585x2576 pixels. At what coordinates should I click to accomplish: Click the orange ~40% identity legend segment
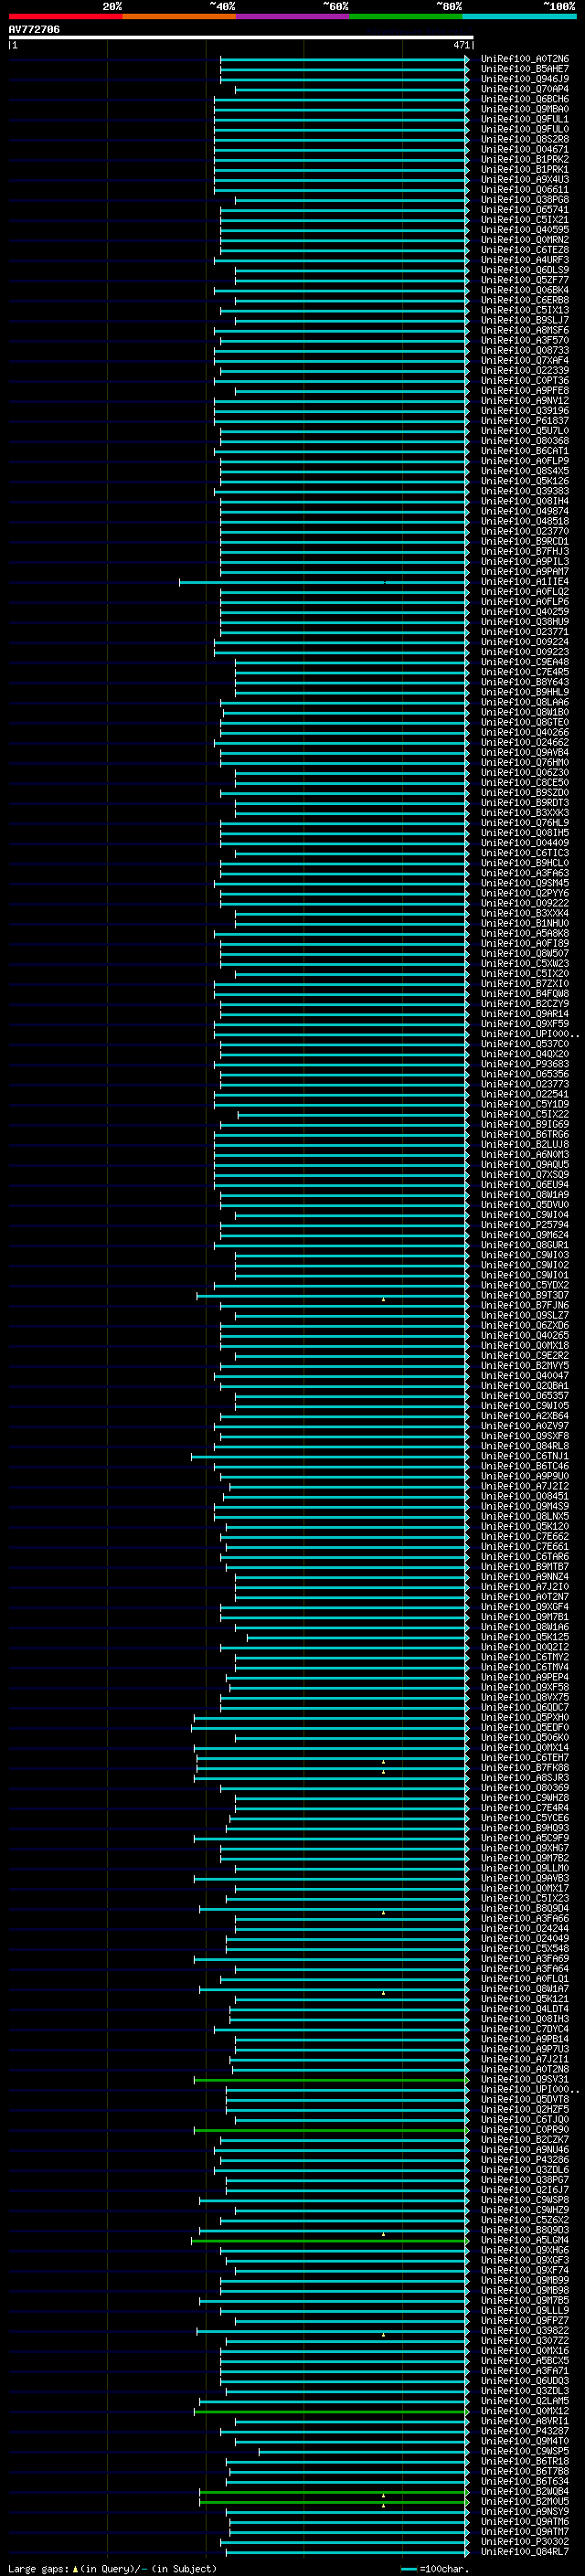(x=179, y=16)
